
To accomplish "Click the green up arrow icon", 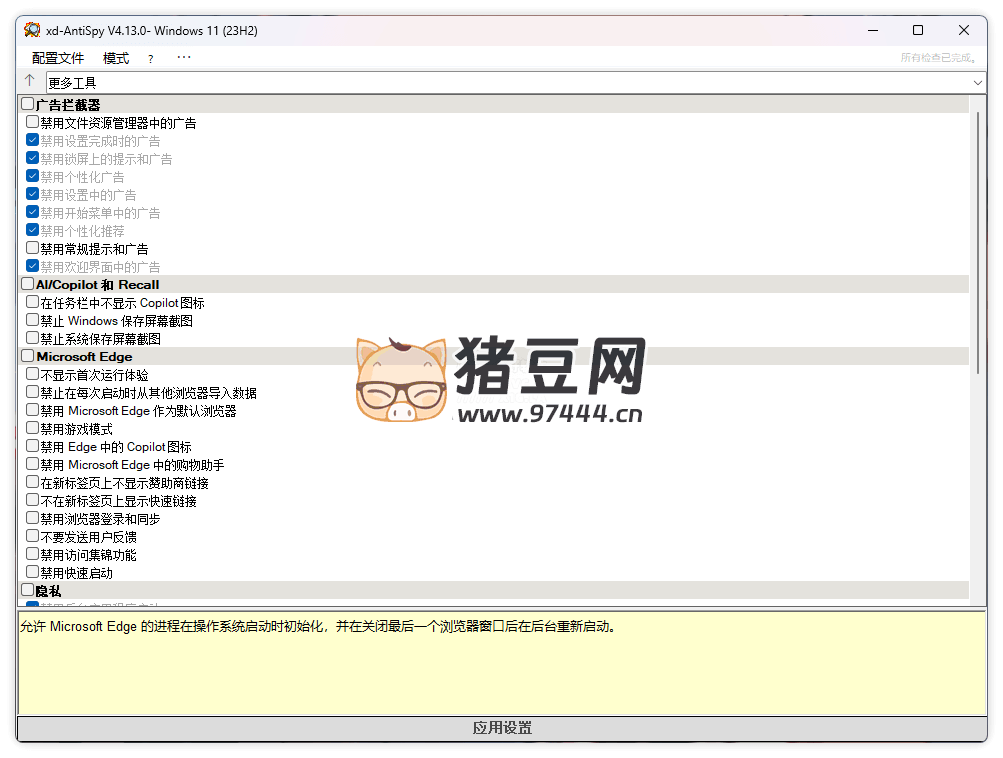I will 30,81.
